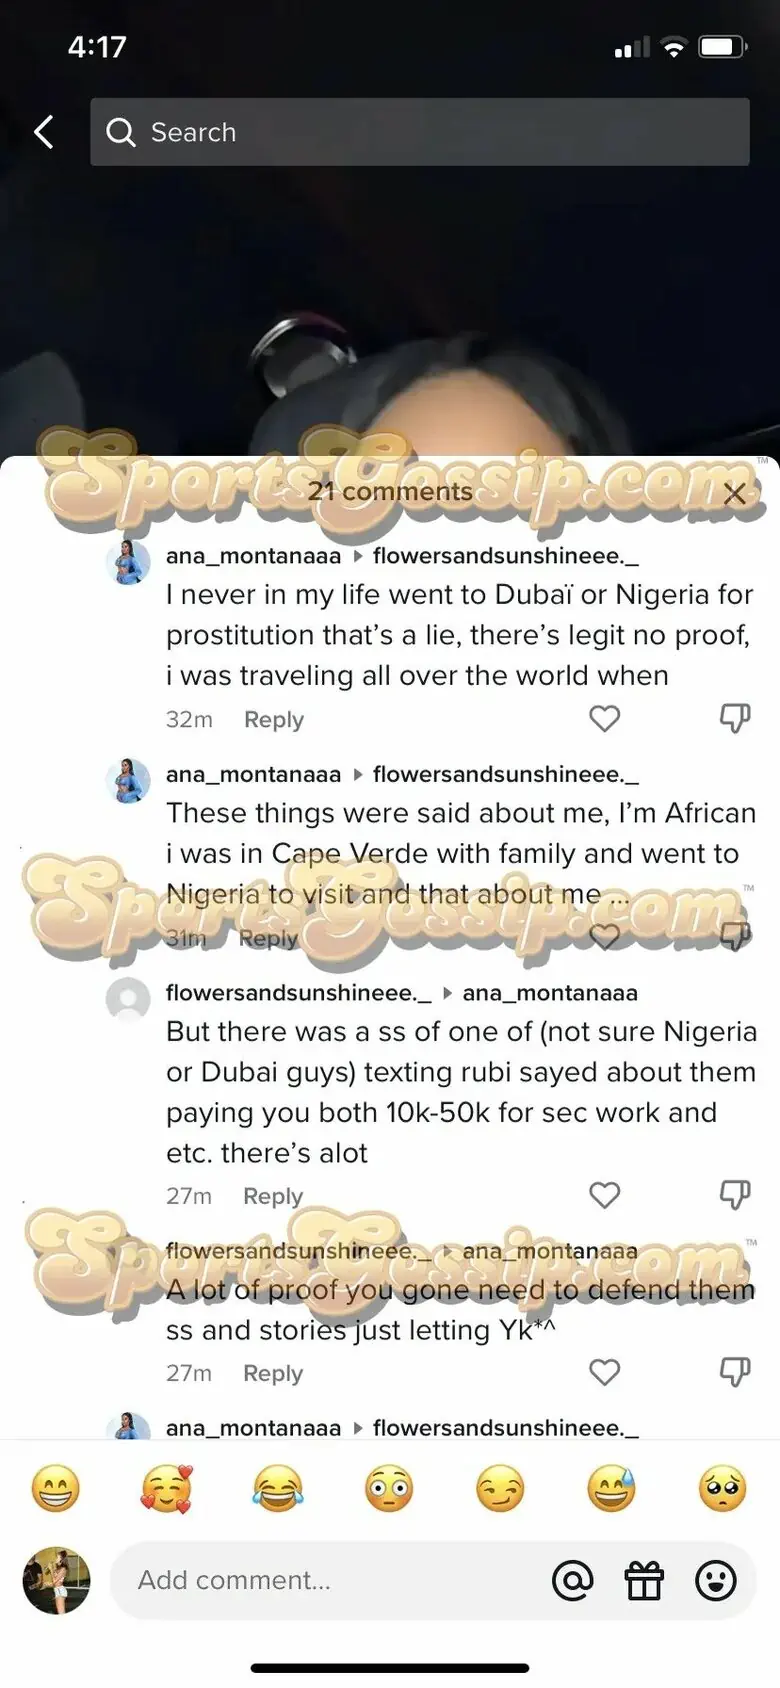This screenshot has width=780, height=1688.
Task: Dislike the 'texting rubi' comment
Action: point(735,1195)
